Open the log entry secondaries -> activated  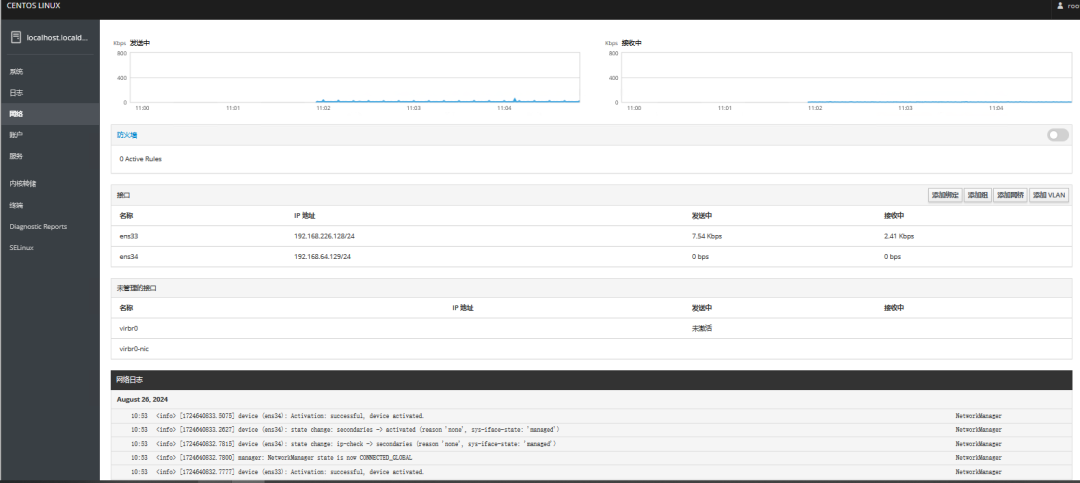pos(592,430)
